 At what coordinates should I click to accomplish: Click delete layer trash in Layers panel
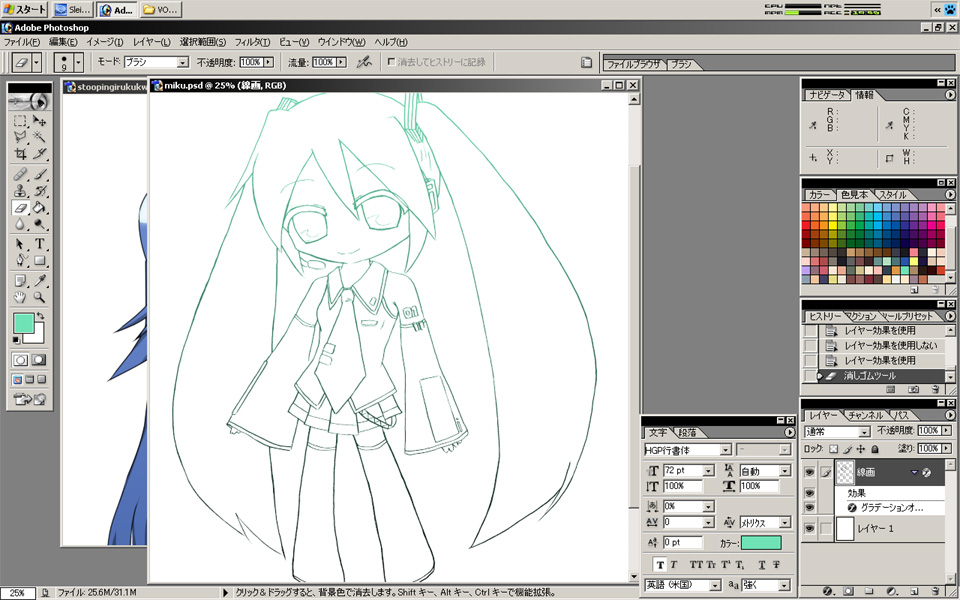point(936,591)
